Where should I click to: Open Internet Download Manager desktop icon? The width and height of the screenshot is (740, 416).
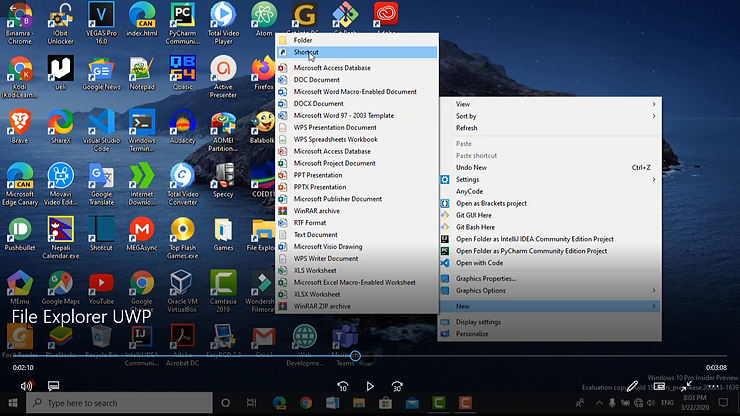pyautogui.click(x=142, y=184)
